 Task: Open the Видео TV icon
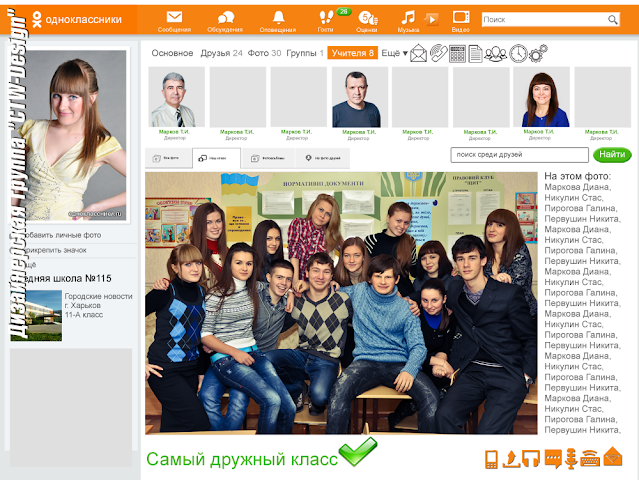(x=461, y=17)
